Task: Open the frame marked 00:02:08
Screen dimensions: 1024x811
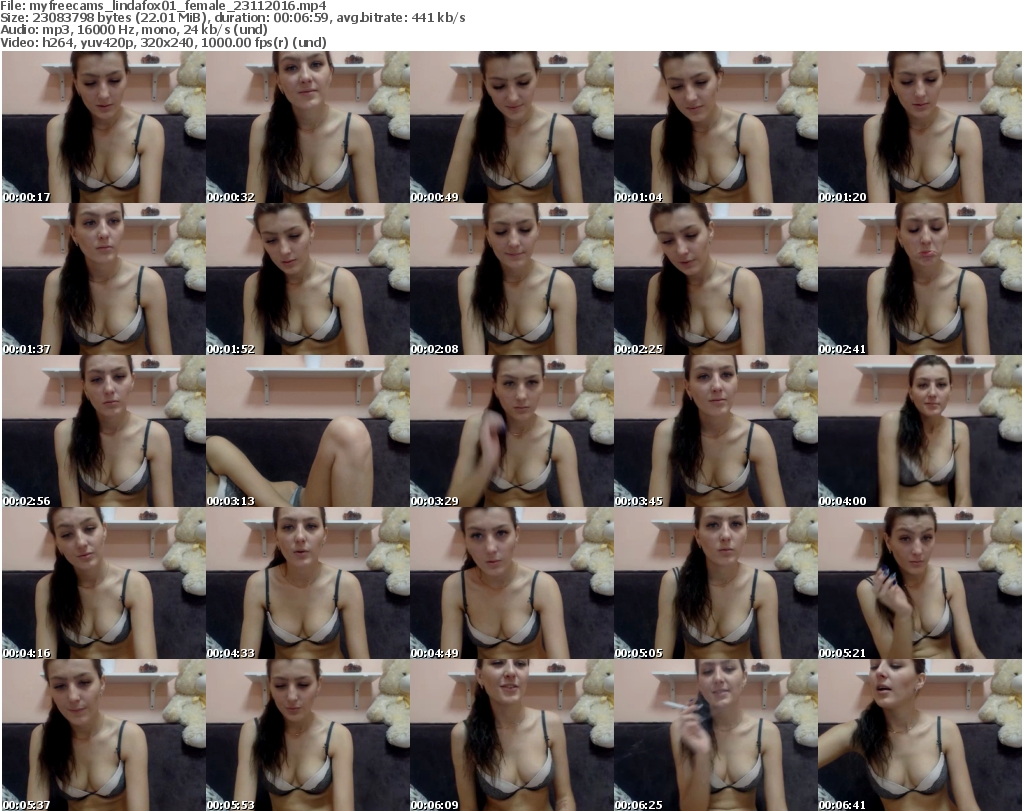Action: pyautogui.click(x=512, y=279)
